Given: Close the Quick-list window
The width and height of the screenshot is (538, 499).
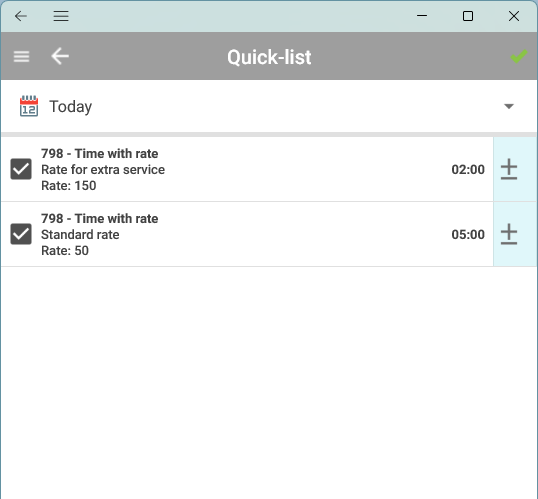Looking at the screenshot, I should 514,16.
